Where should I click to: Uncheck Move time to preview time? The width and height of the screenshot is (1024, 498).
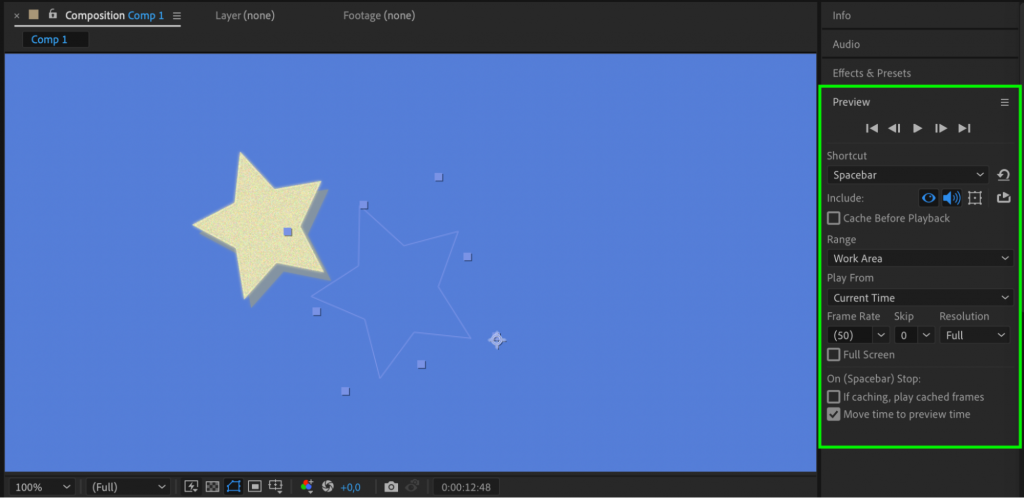point(834,414)
